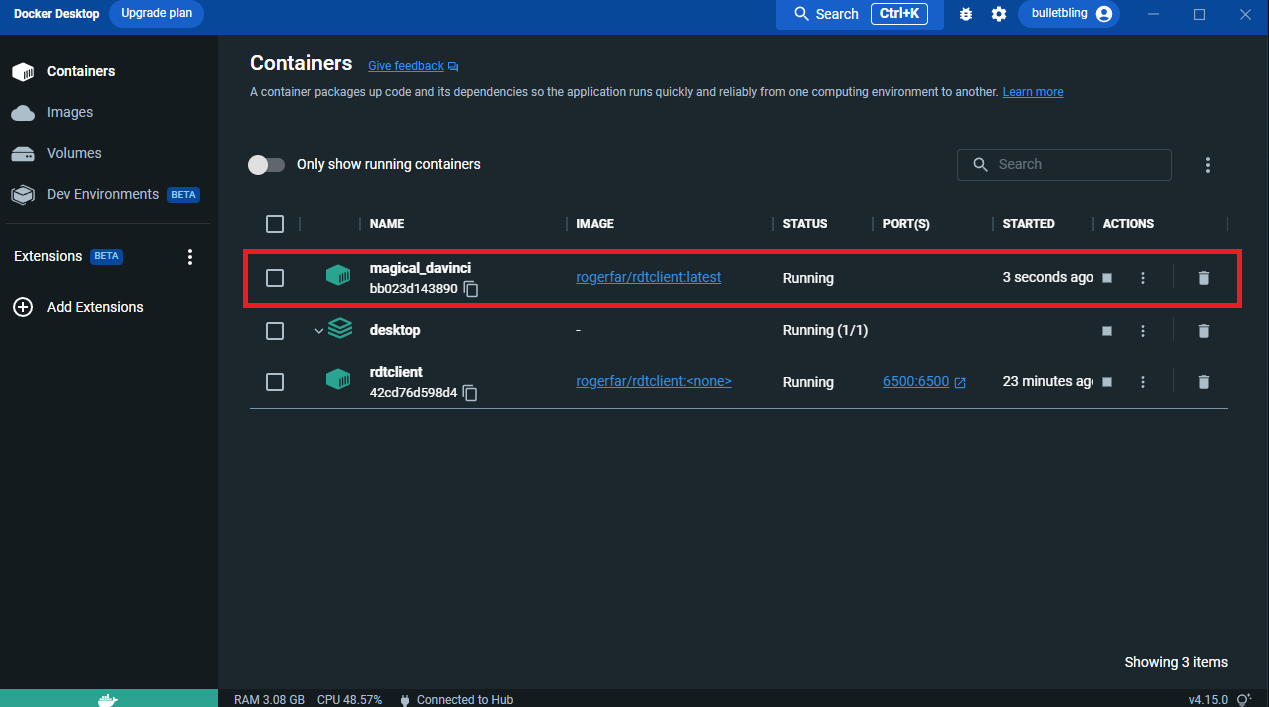Open Docker settings via the gear icon

click(x=998, y=14)
